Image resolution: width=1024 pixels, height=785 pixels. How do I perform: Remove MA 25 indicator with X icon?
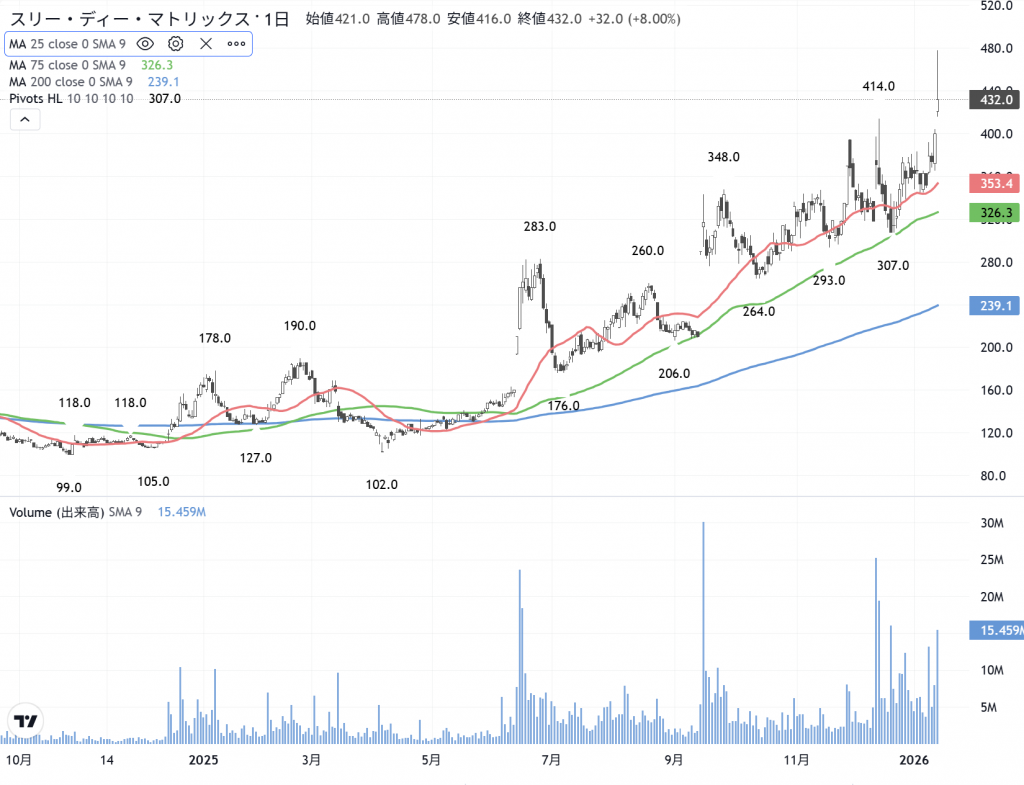pos(206,44)
